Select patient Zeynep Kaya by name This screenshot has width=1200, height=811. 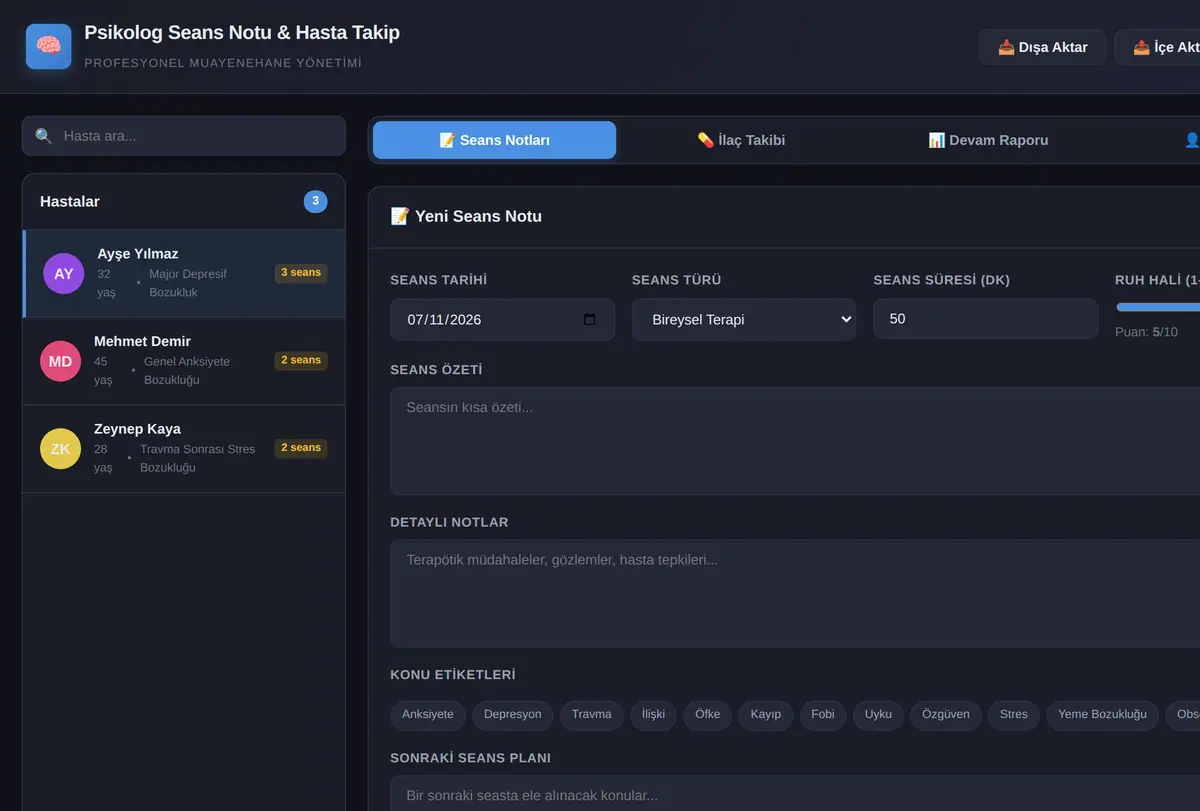click(137, 429)
